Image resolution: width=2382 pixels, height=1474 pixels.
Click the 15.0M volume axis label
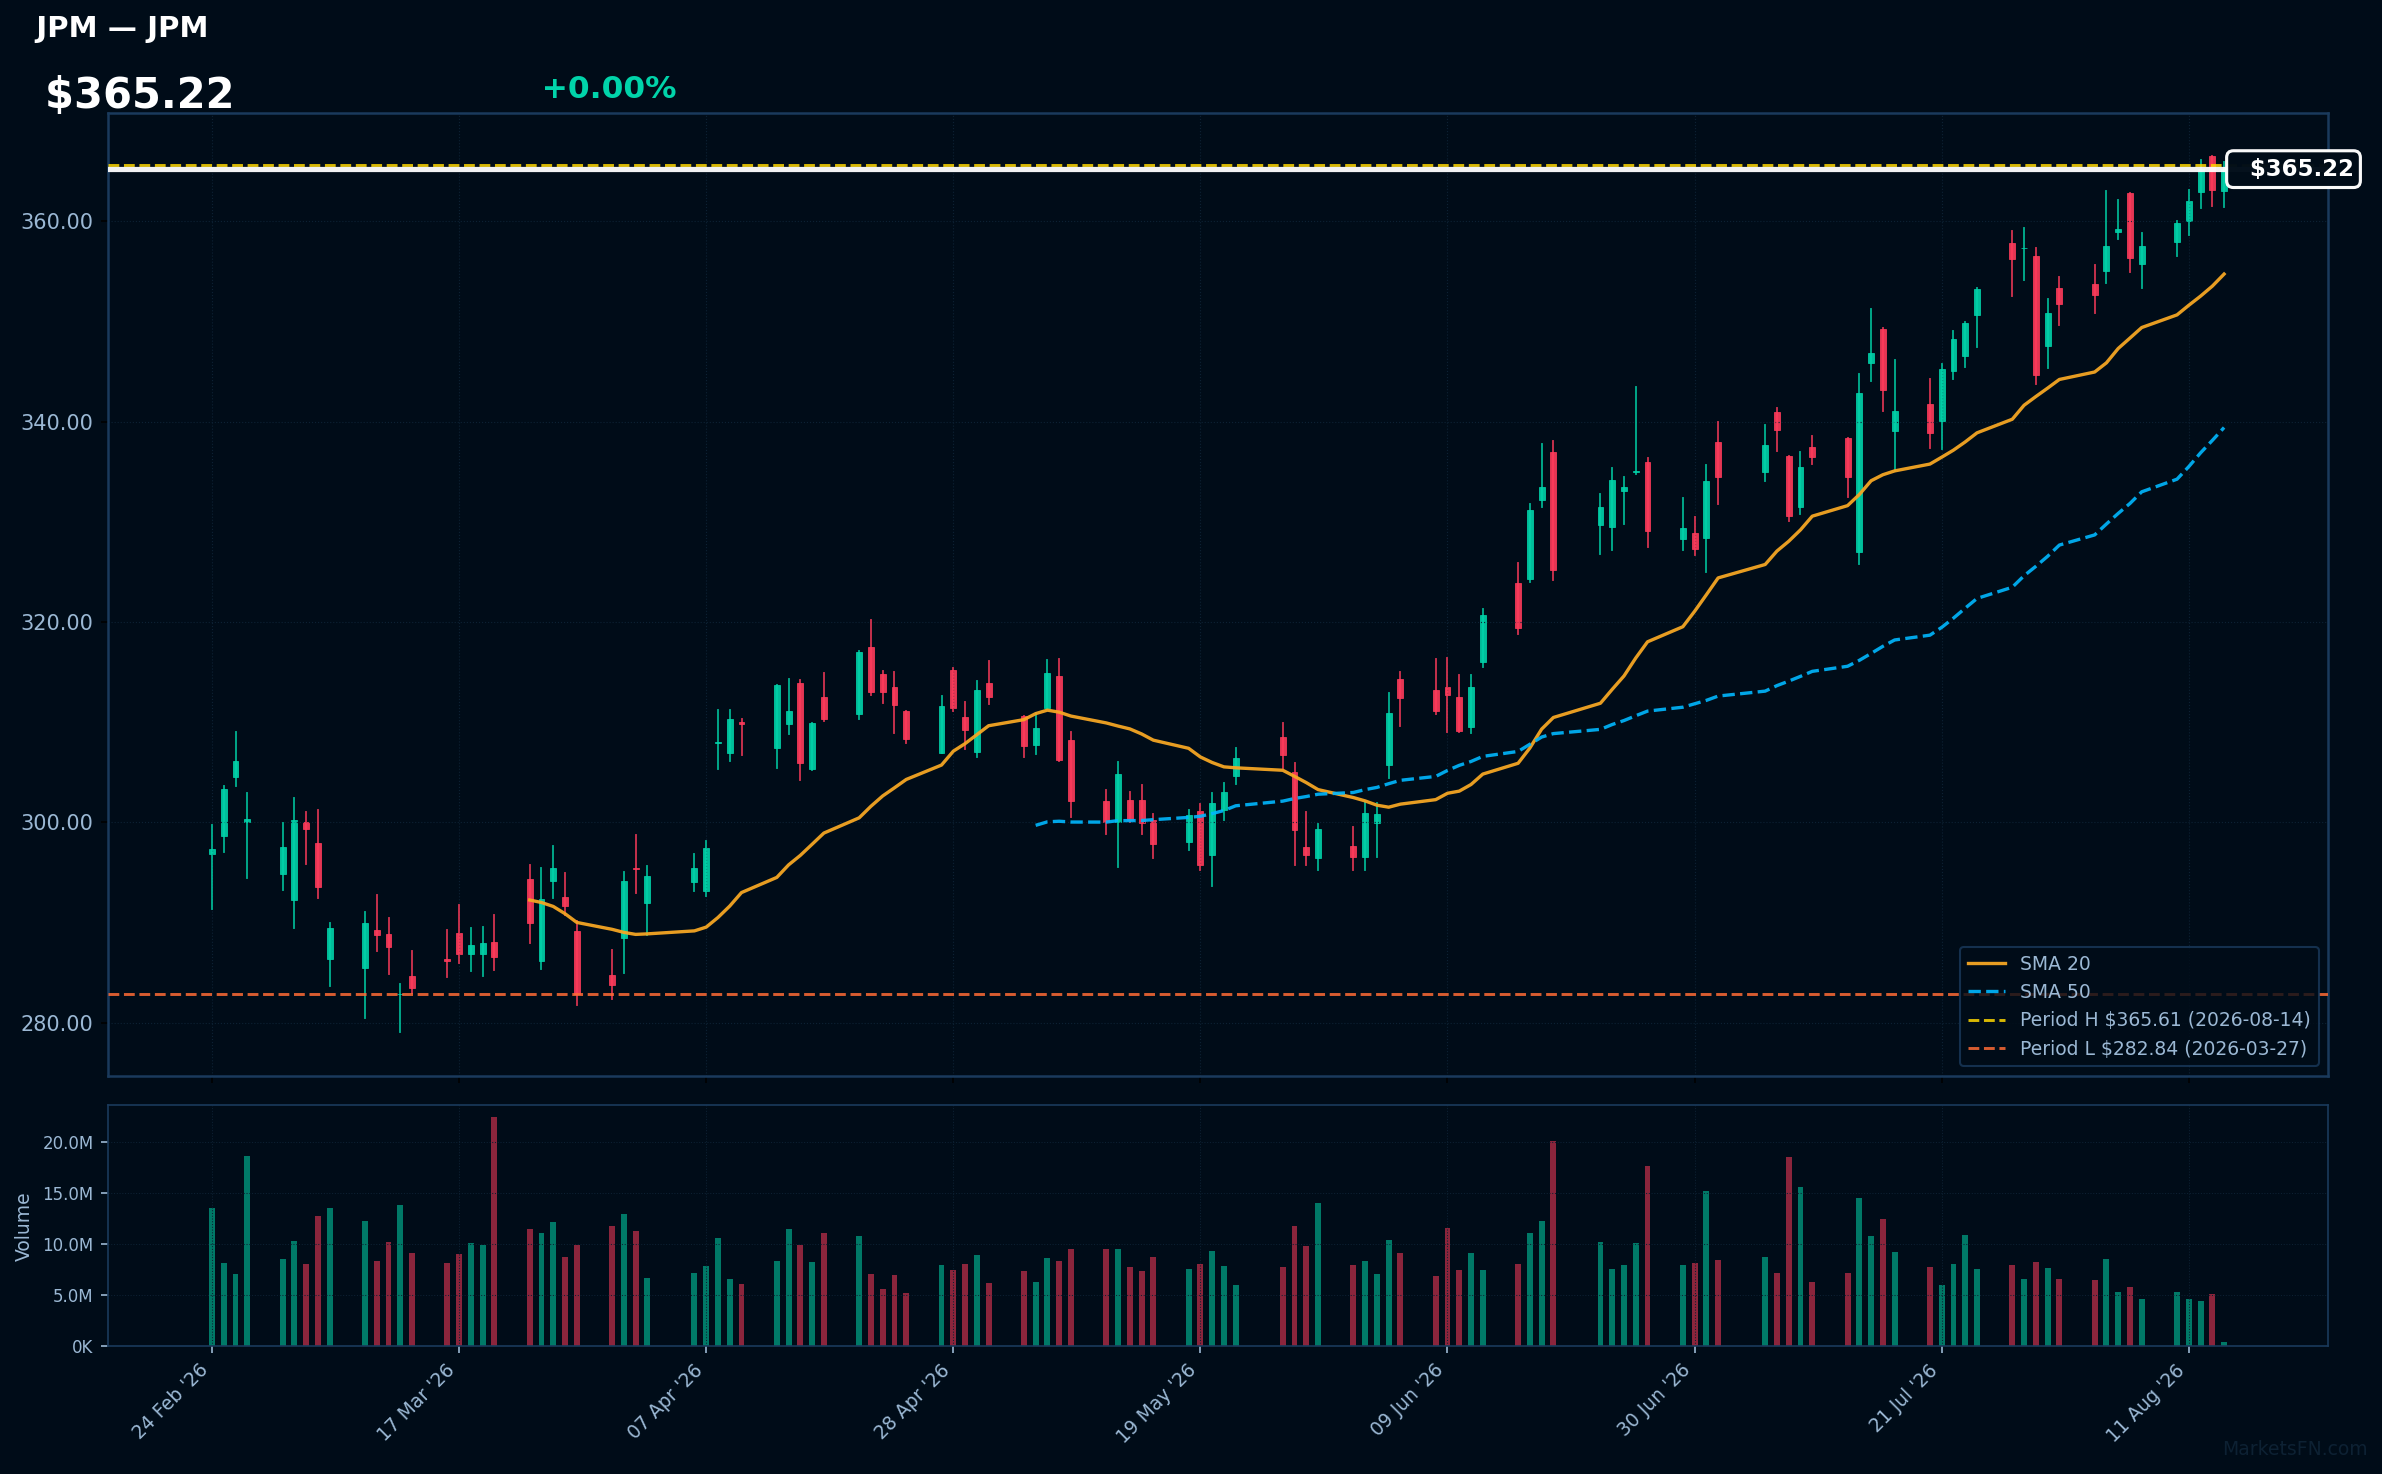pyautogui.click(x=68, y=1194)
